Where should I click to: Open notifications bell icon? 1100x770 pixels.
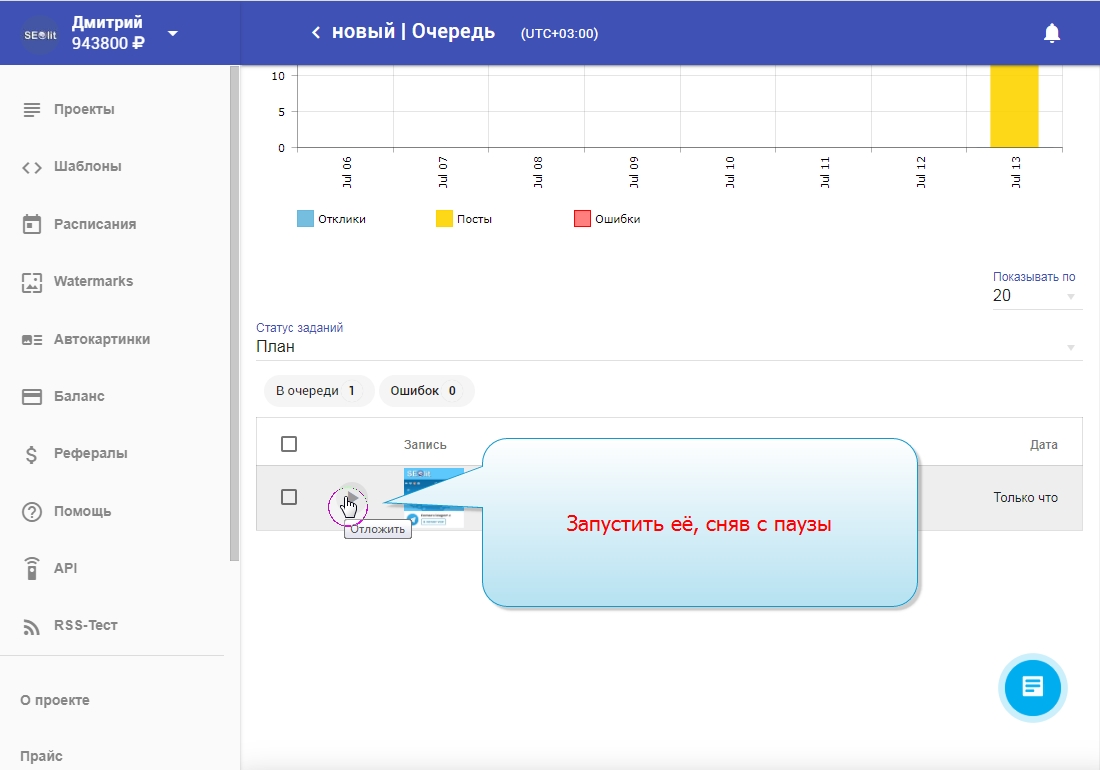click(x=1051, y=33)
